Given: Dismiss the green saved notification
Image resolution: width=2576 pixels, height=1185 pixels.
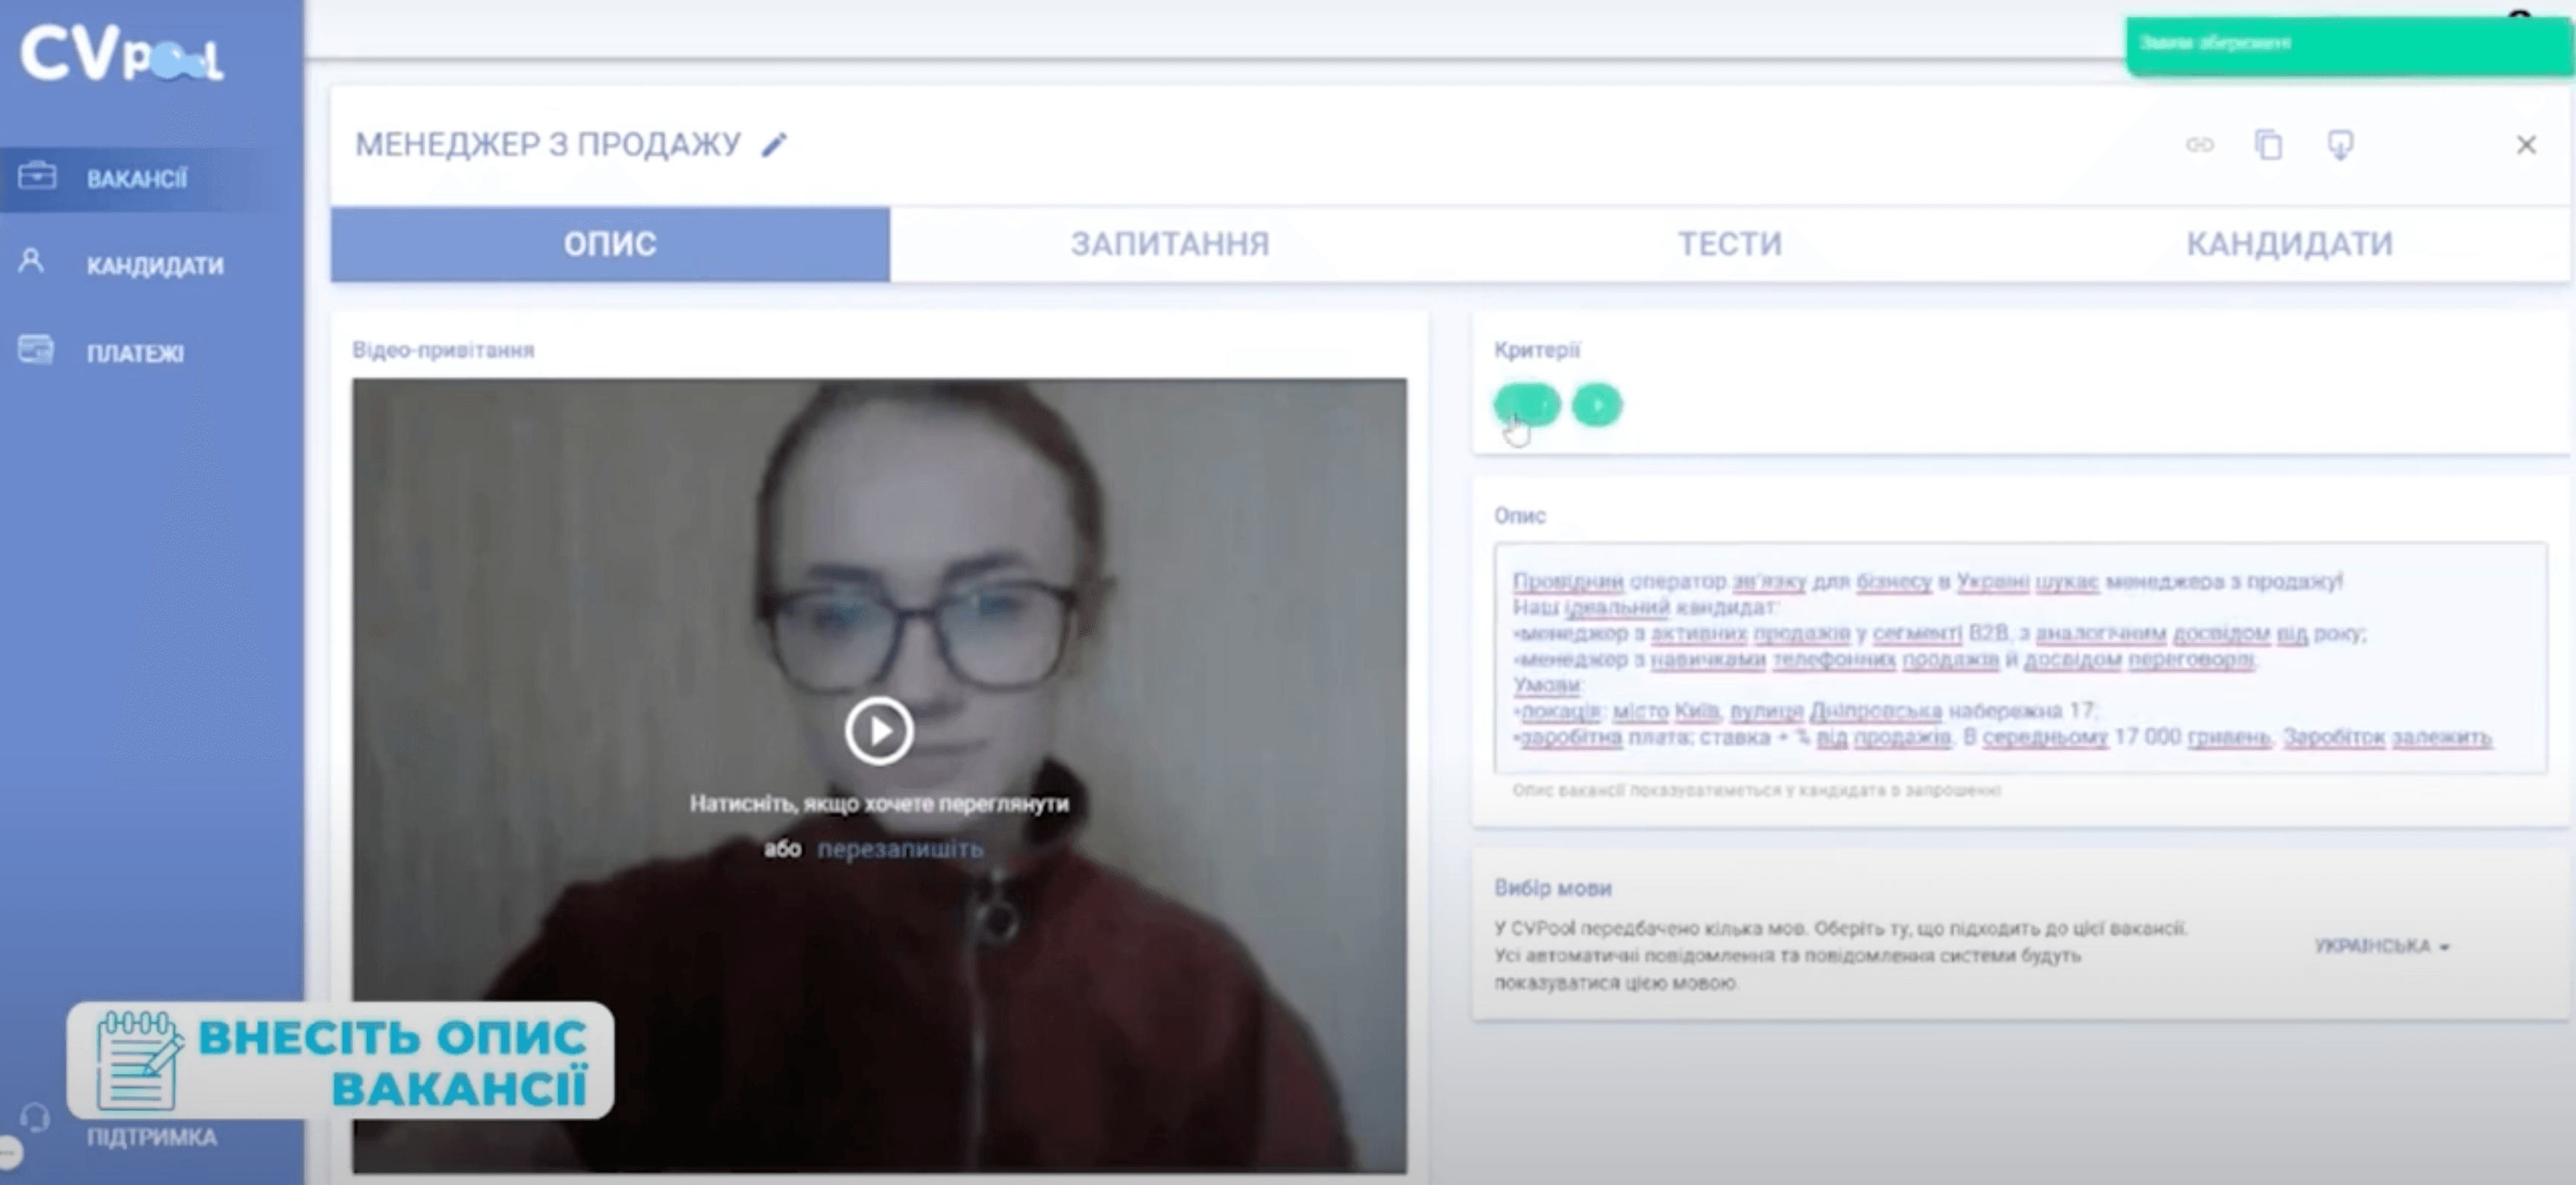Looking at the screenshot, I should 2349,46.
